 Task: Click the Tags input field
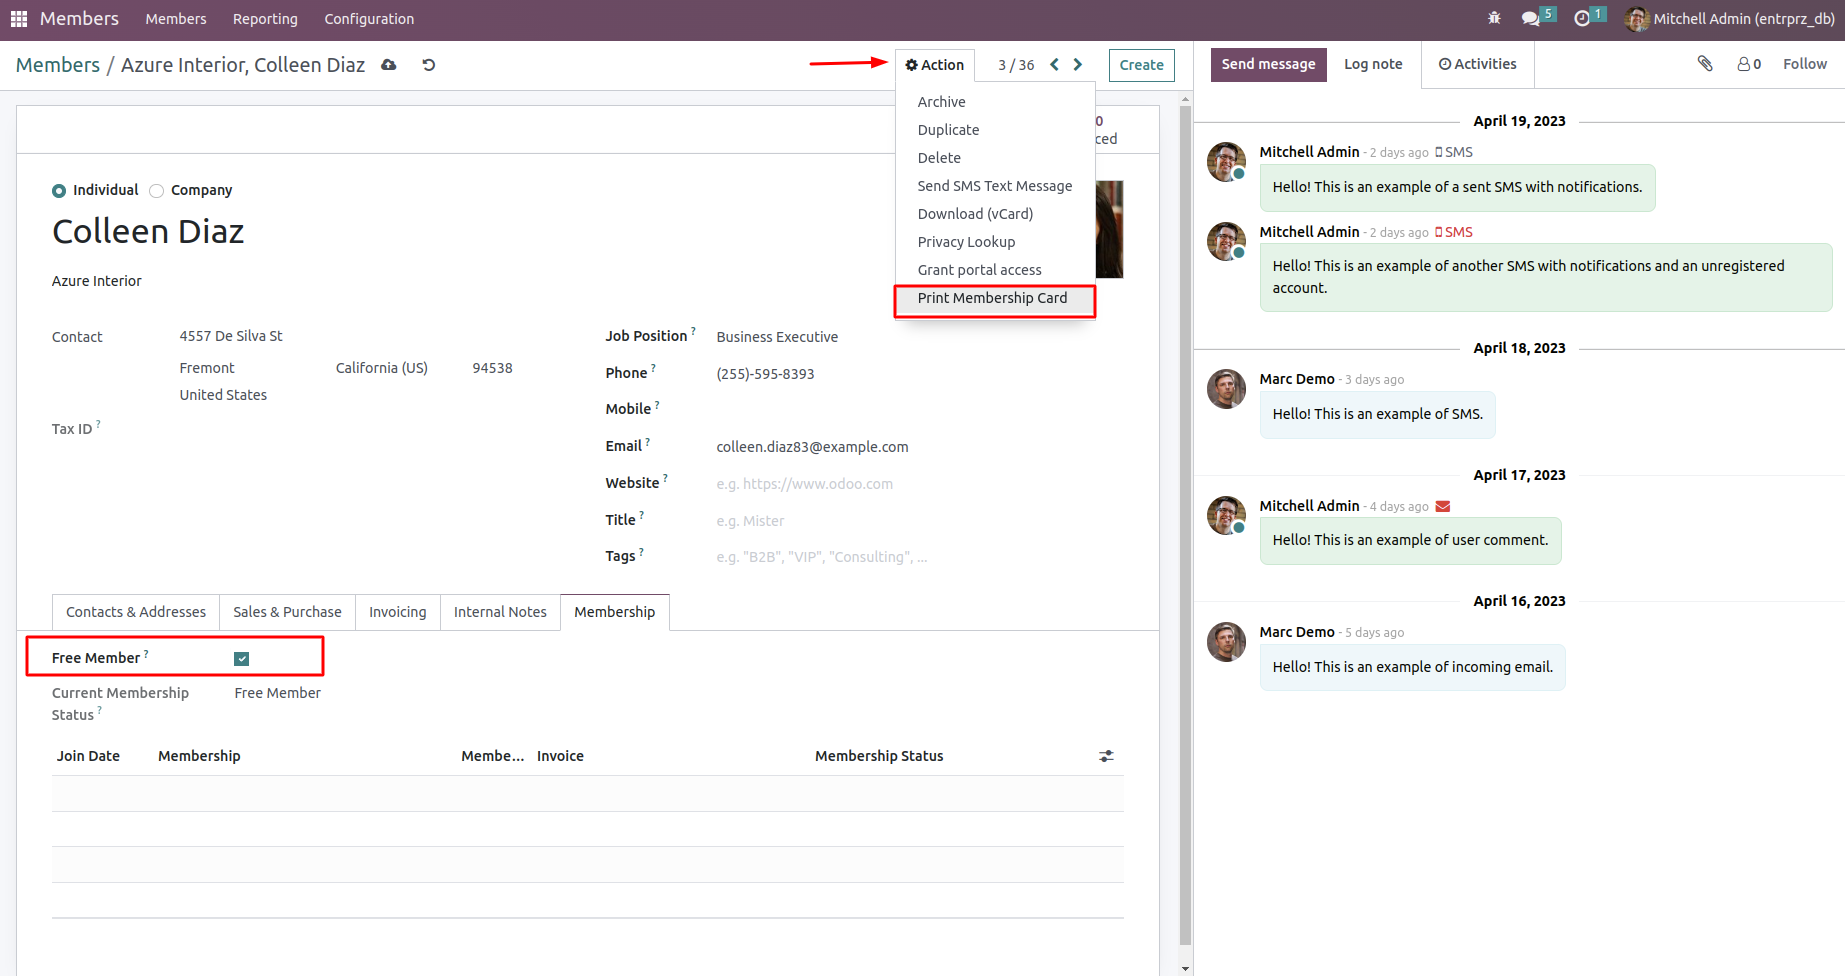[x=920, y=557]
